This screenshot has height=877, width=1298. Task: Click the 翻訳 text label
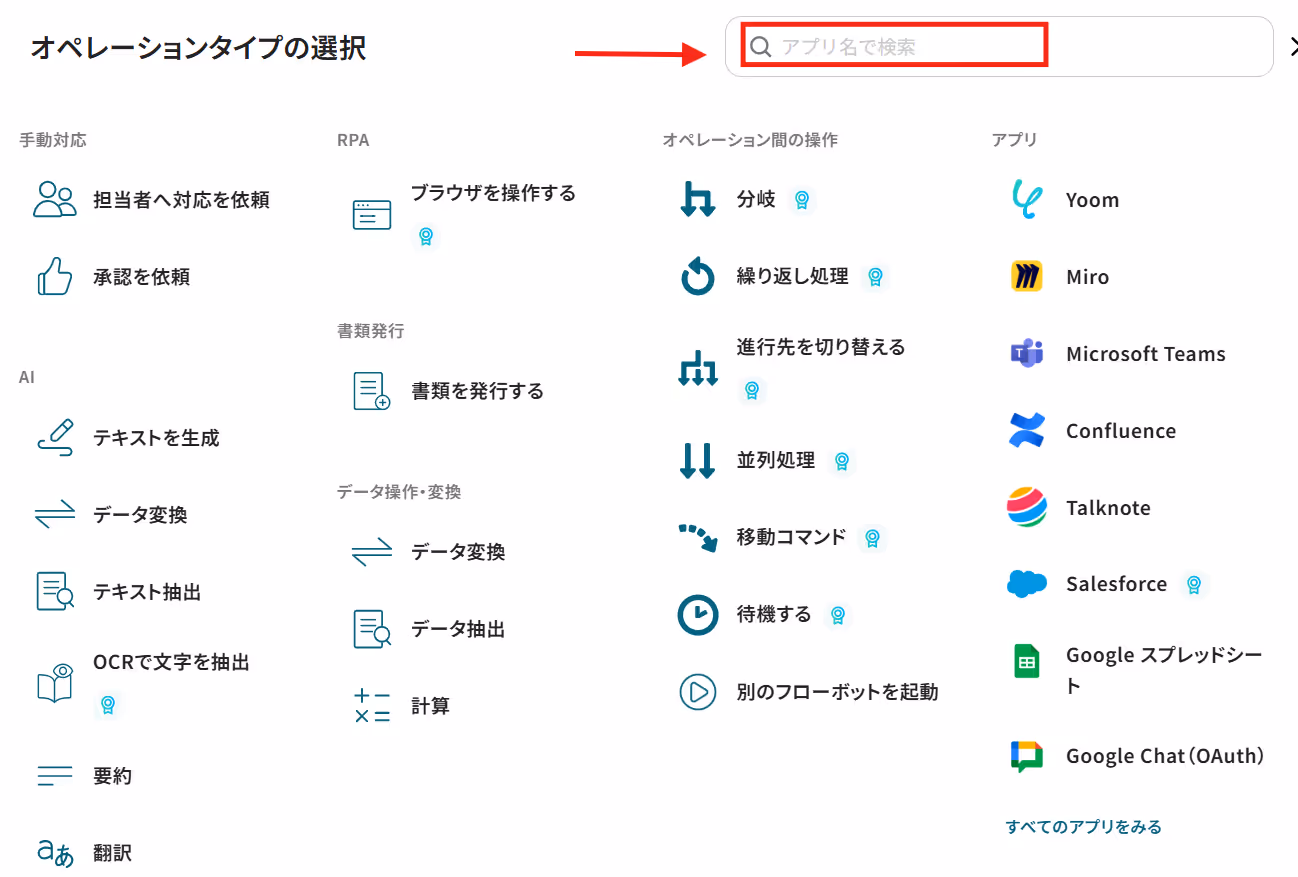(x=113, y=853)
